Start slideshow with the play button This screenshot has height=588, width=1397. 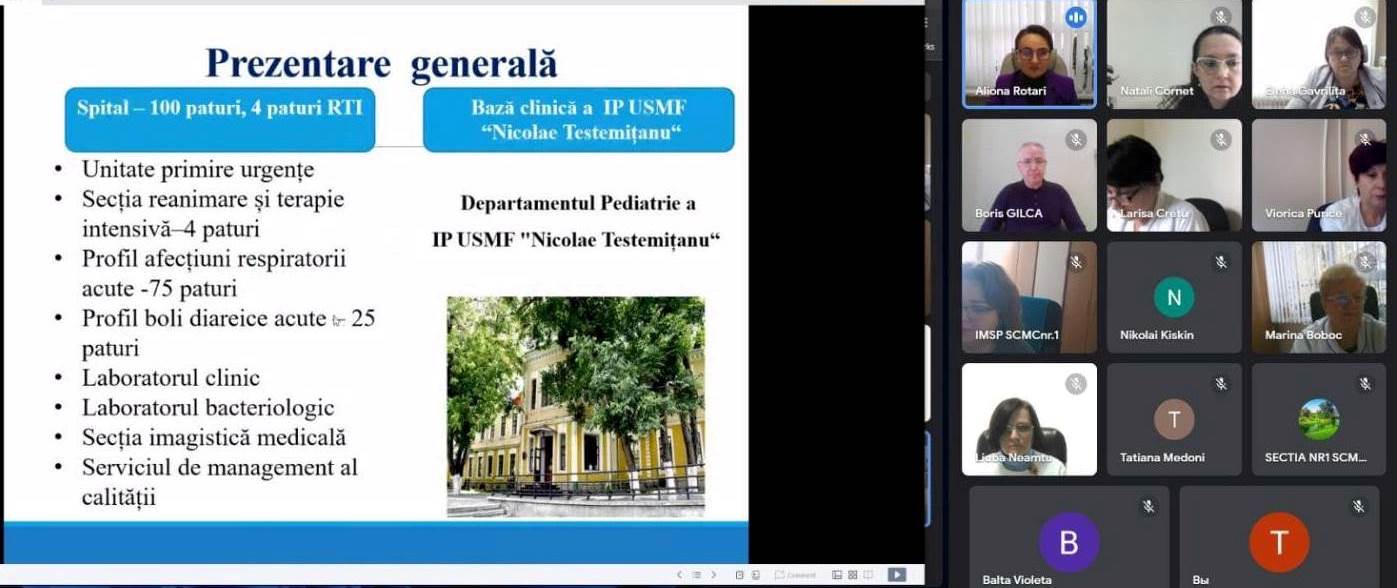pyautogui.click(x=896, y=575)
